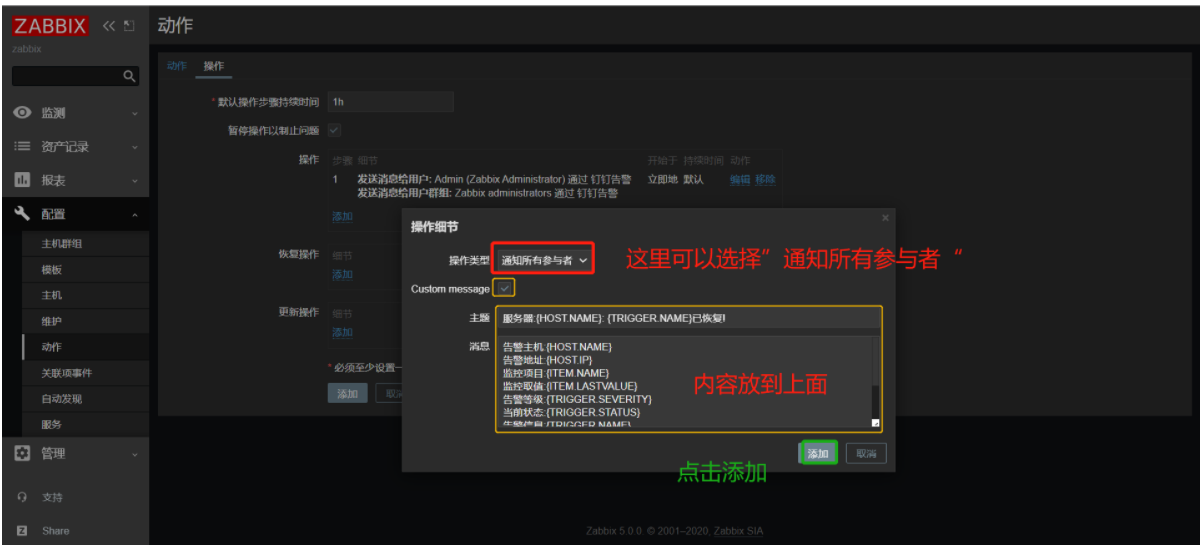Screen dimensions: 1203x553
Task: Expand the 报表 menu chevron
Action: [x=134, y=181]
